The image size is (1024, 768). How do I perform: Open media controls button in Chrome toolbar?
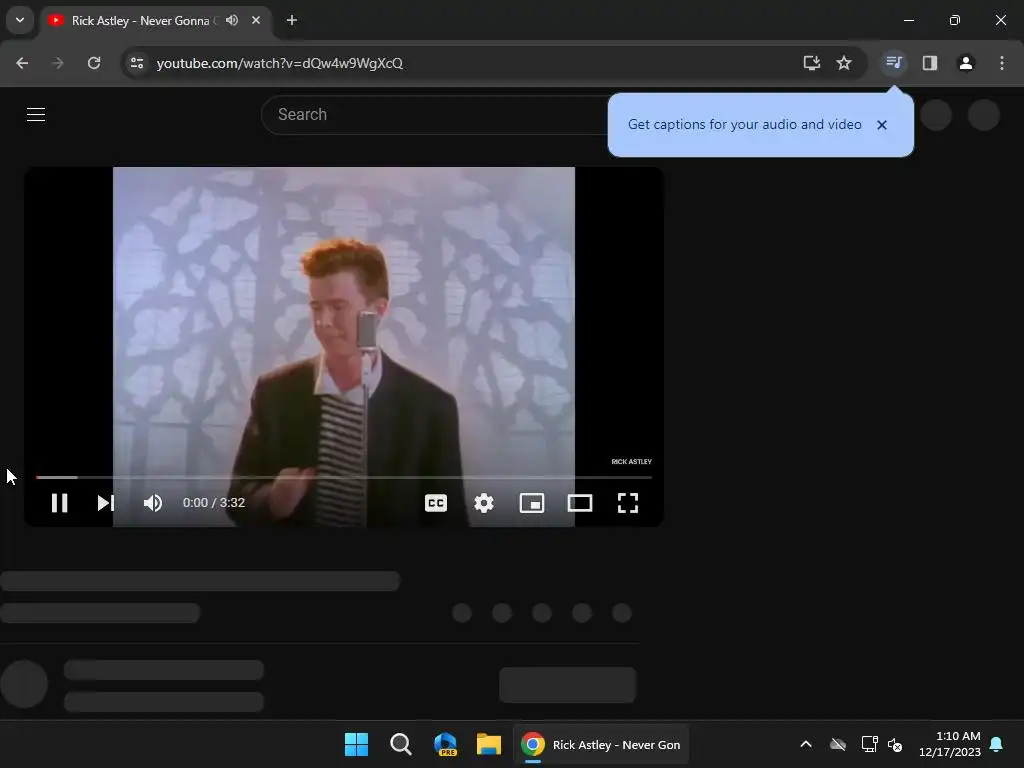point(893,63)
